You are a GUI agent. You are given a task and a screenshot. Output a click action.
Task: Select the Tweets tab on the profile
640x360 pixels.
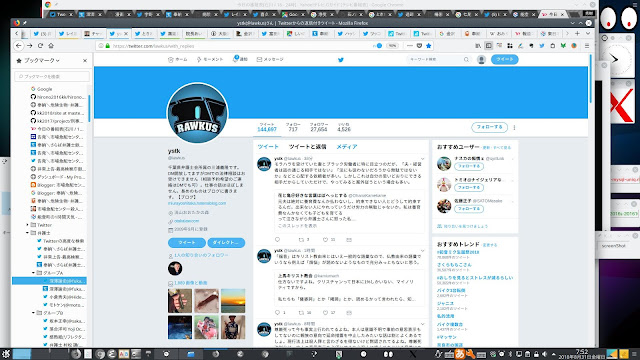pyautogui.click(x=268, y=147)
